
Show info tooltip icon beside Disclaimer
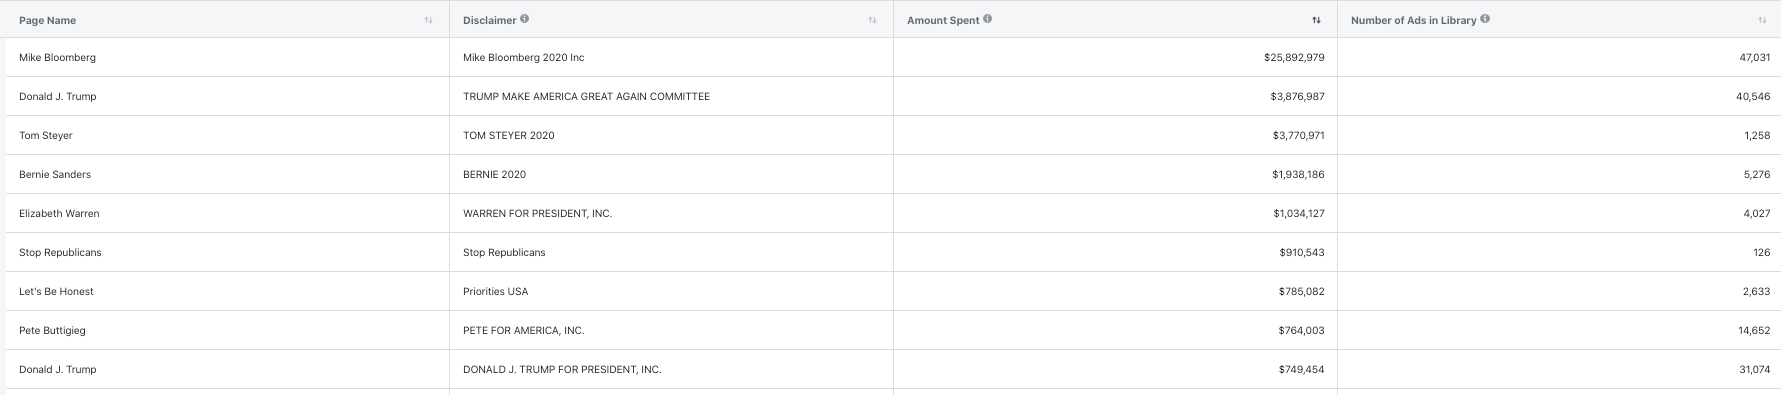pyautogui.click(x=525, y=19)
